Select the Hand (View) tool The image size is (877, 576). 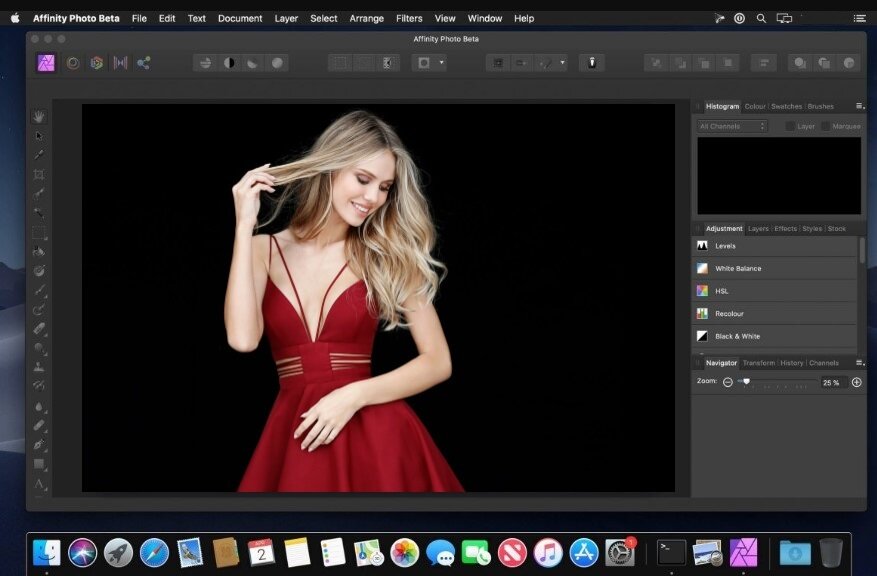pos(39,117)
